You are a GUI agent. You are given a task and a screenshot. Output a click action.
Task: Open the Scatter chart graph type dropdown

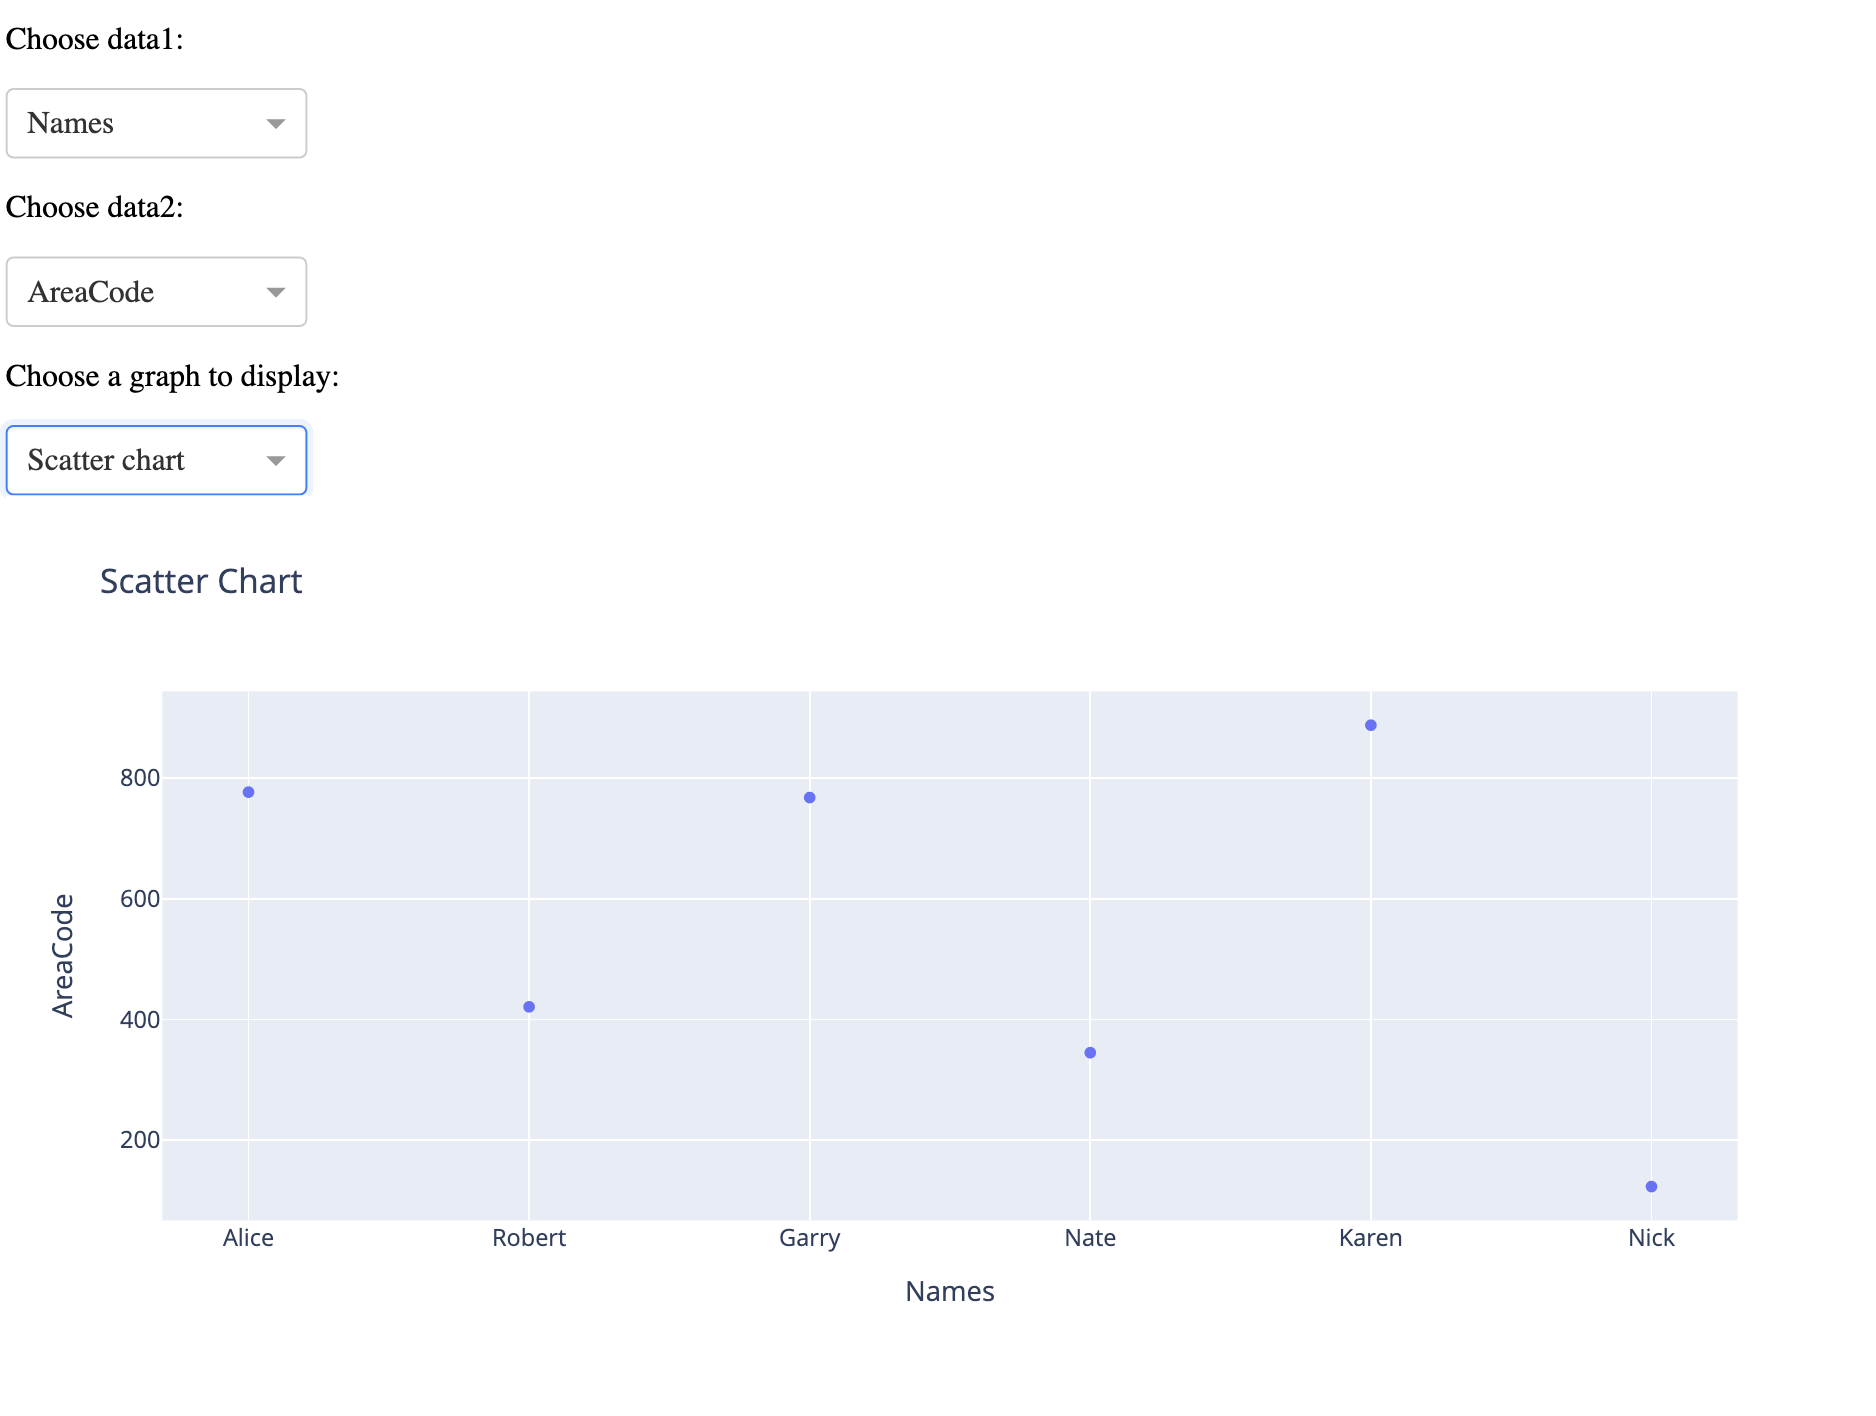click(x=156, y=460)
